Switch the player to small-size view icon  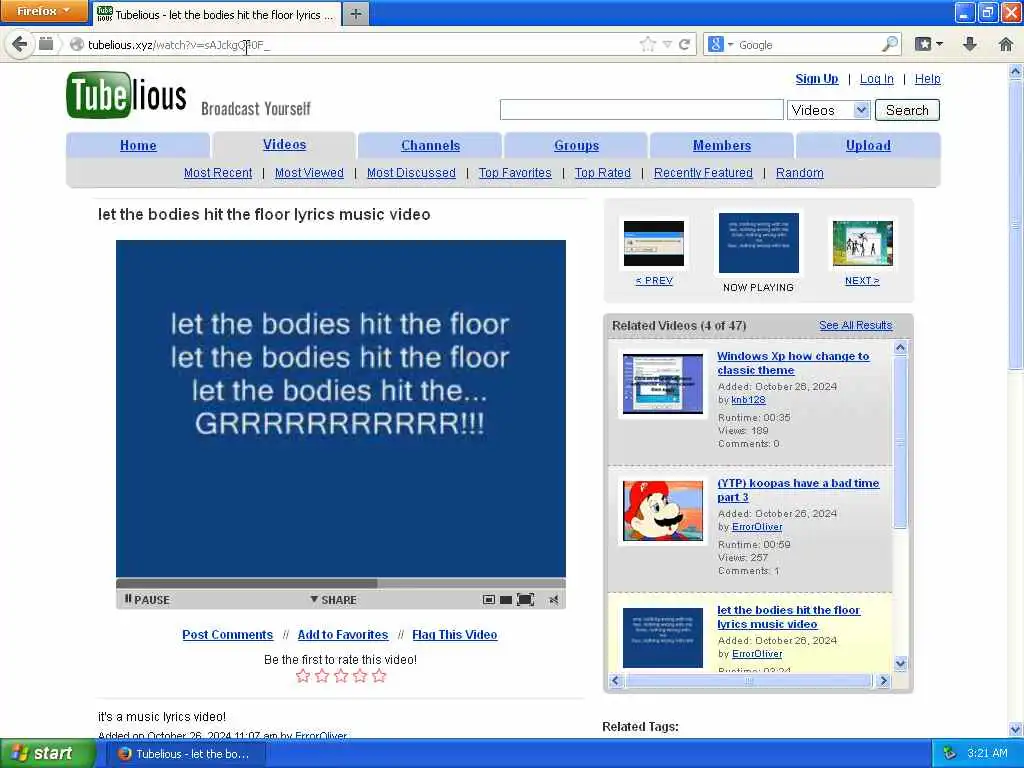tap(488, 600)
